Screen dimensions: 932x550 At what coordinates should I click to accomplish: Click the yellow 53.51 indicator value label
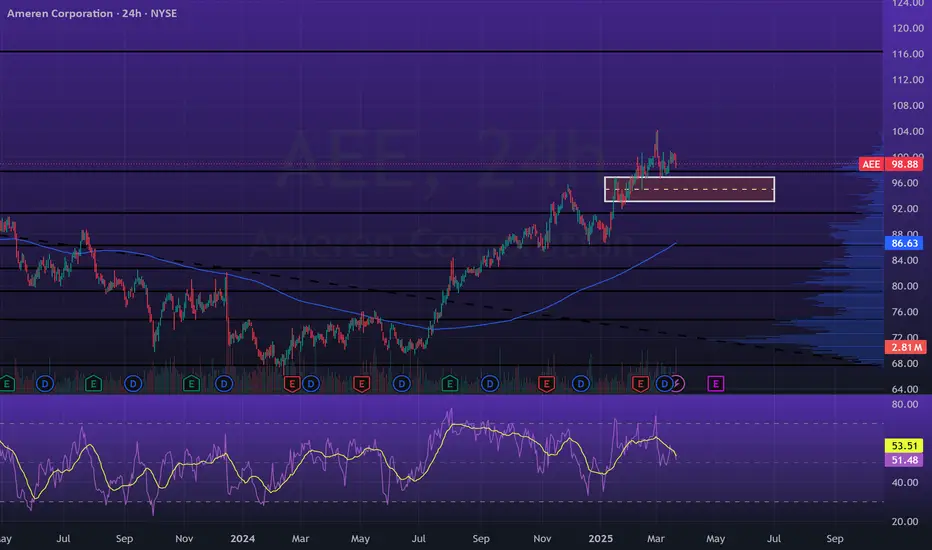click(x=904, y=446)
